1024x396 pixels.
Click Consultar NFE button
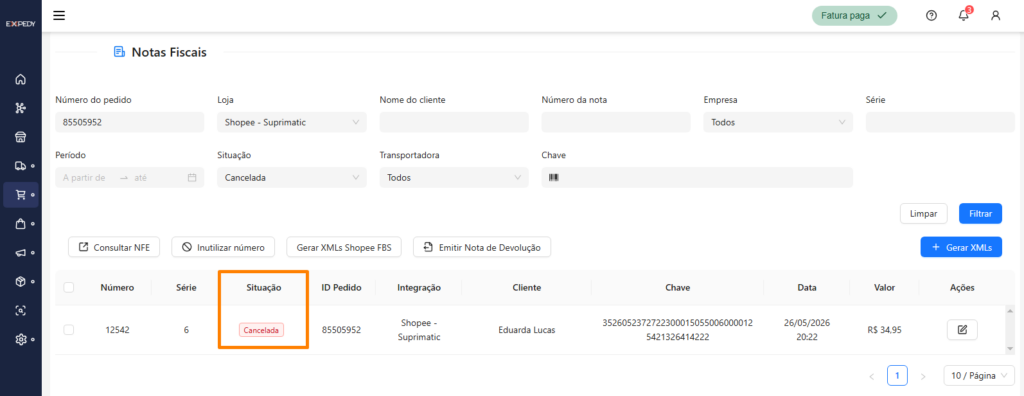click(x=114, y=248)
